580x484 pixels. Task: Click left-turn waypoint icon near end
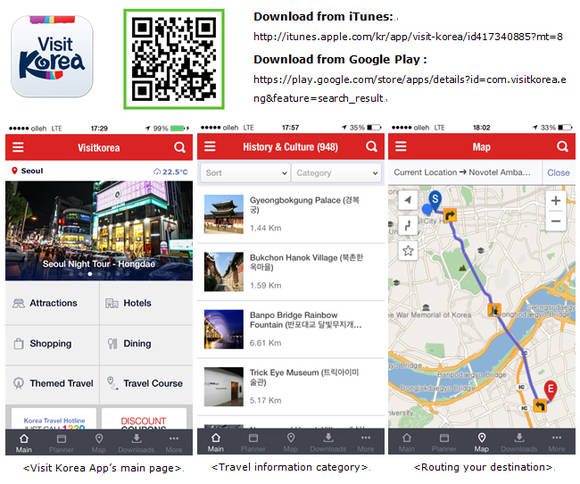[540, 406]
